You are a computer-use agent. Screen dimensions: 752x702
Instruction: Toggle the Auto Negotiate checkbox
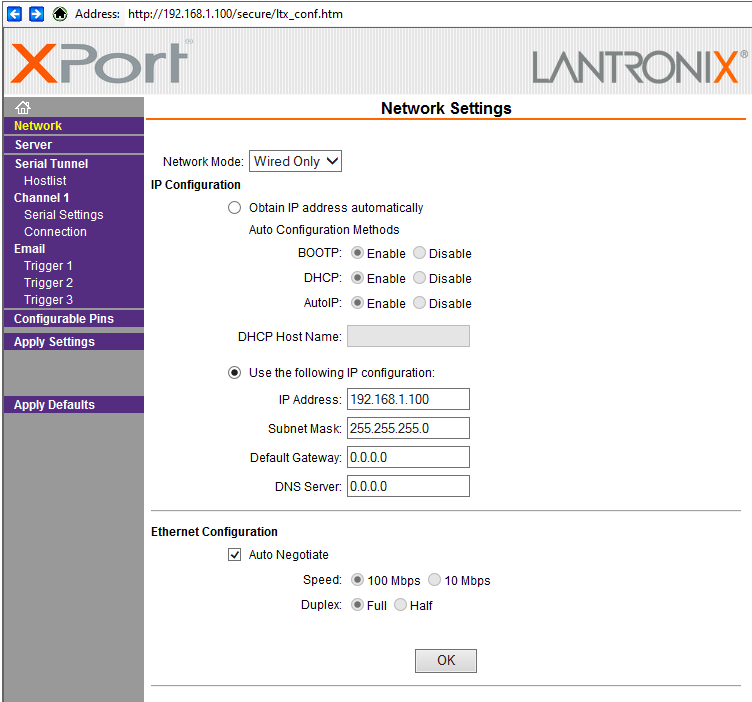234,555
